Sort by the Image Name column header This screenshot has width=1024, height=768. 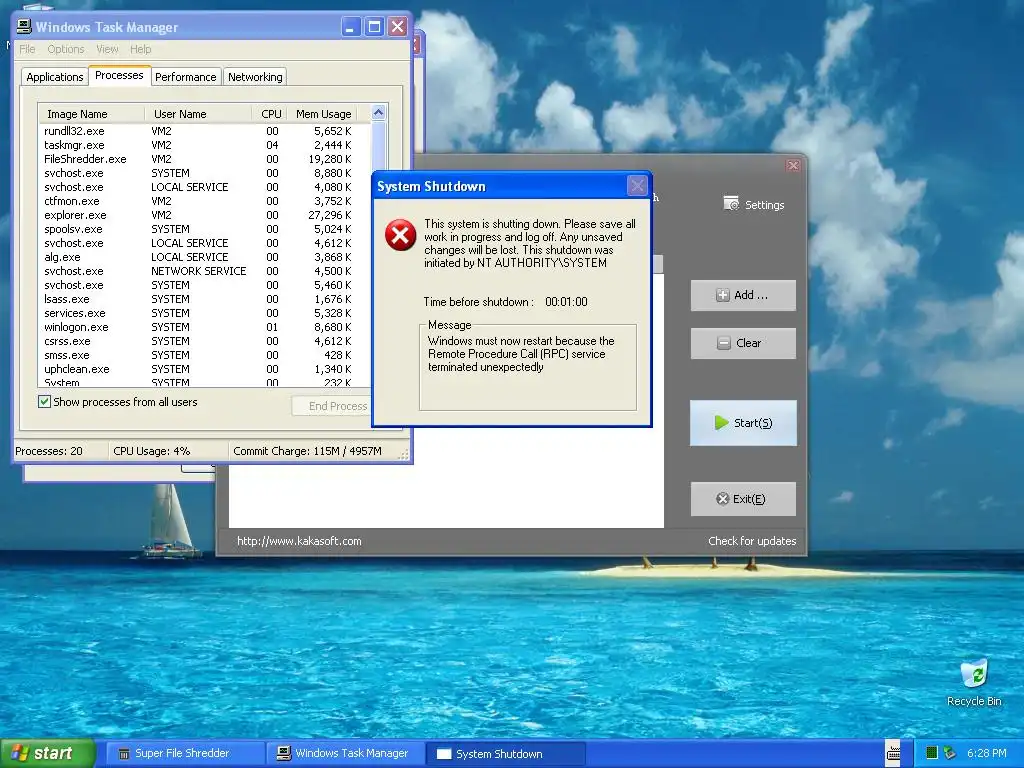(91, 114)
